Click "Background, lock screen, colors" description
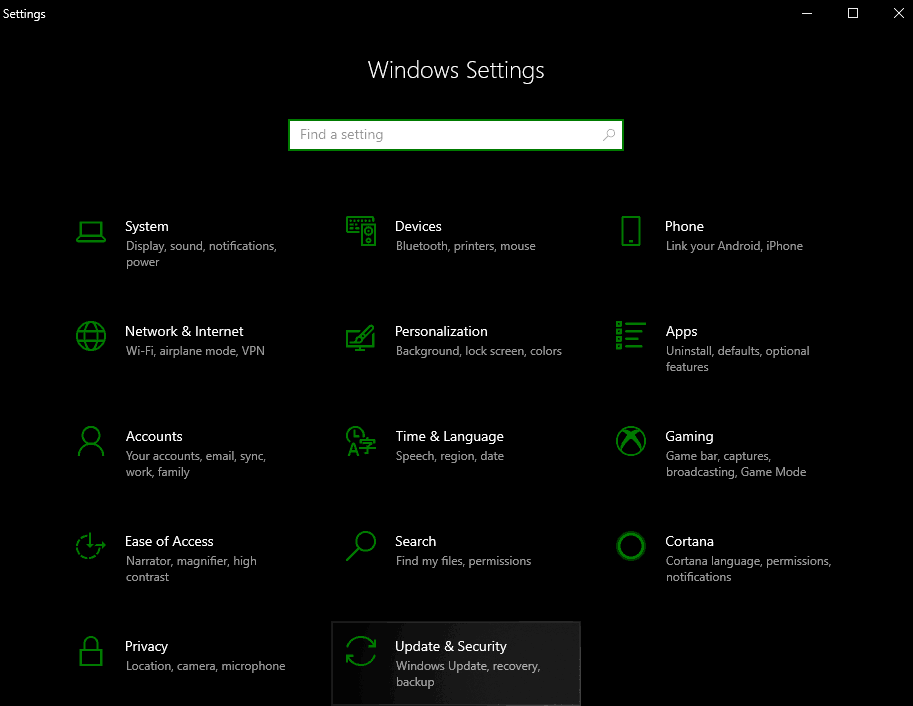Viewport: 913px width, 706px height. (x=479, y=351)
